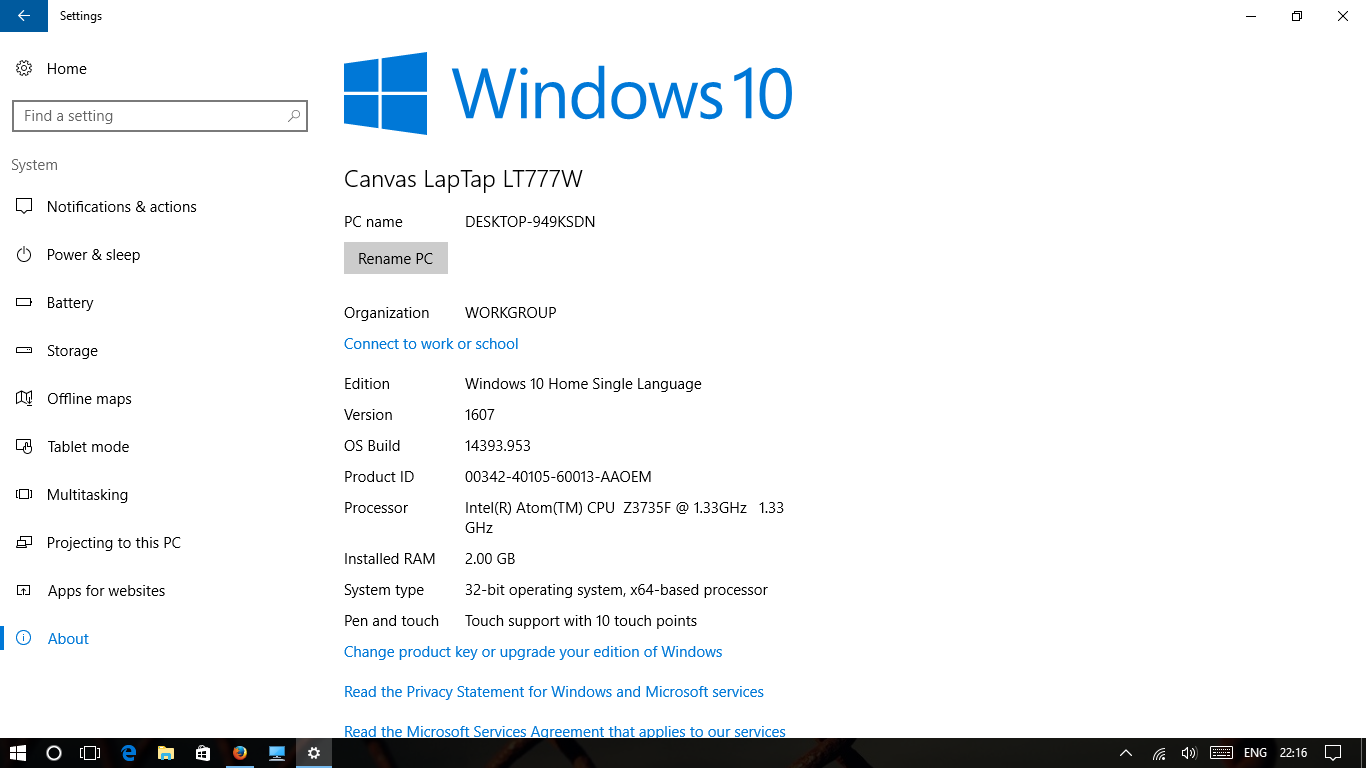Open the touch keyboard tray icon
This screenshot has height=768, width=1366.
pyautogui.click(x=1221, y=753)
